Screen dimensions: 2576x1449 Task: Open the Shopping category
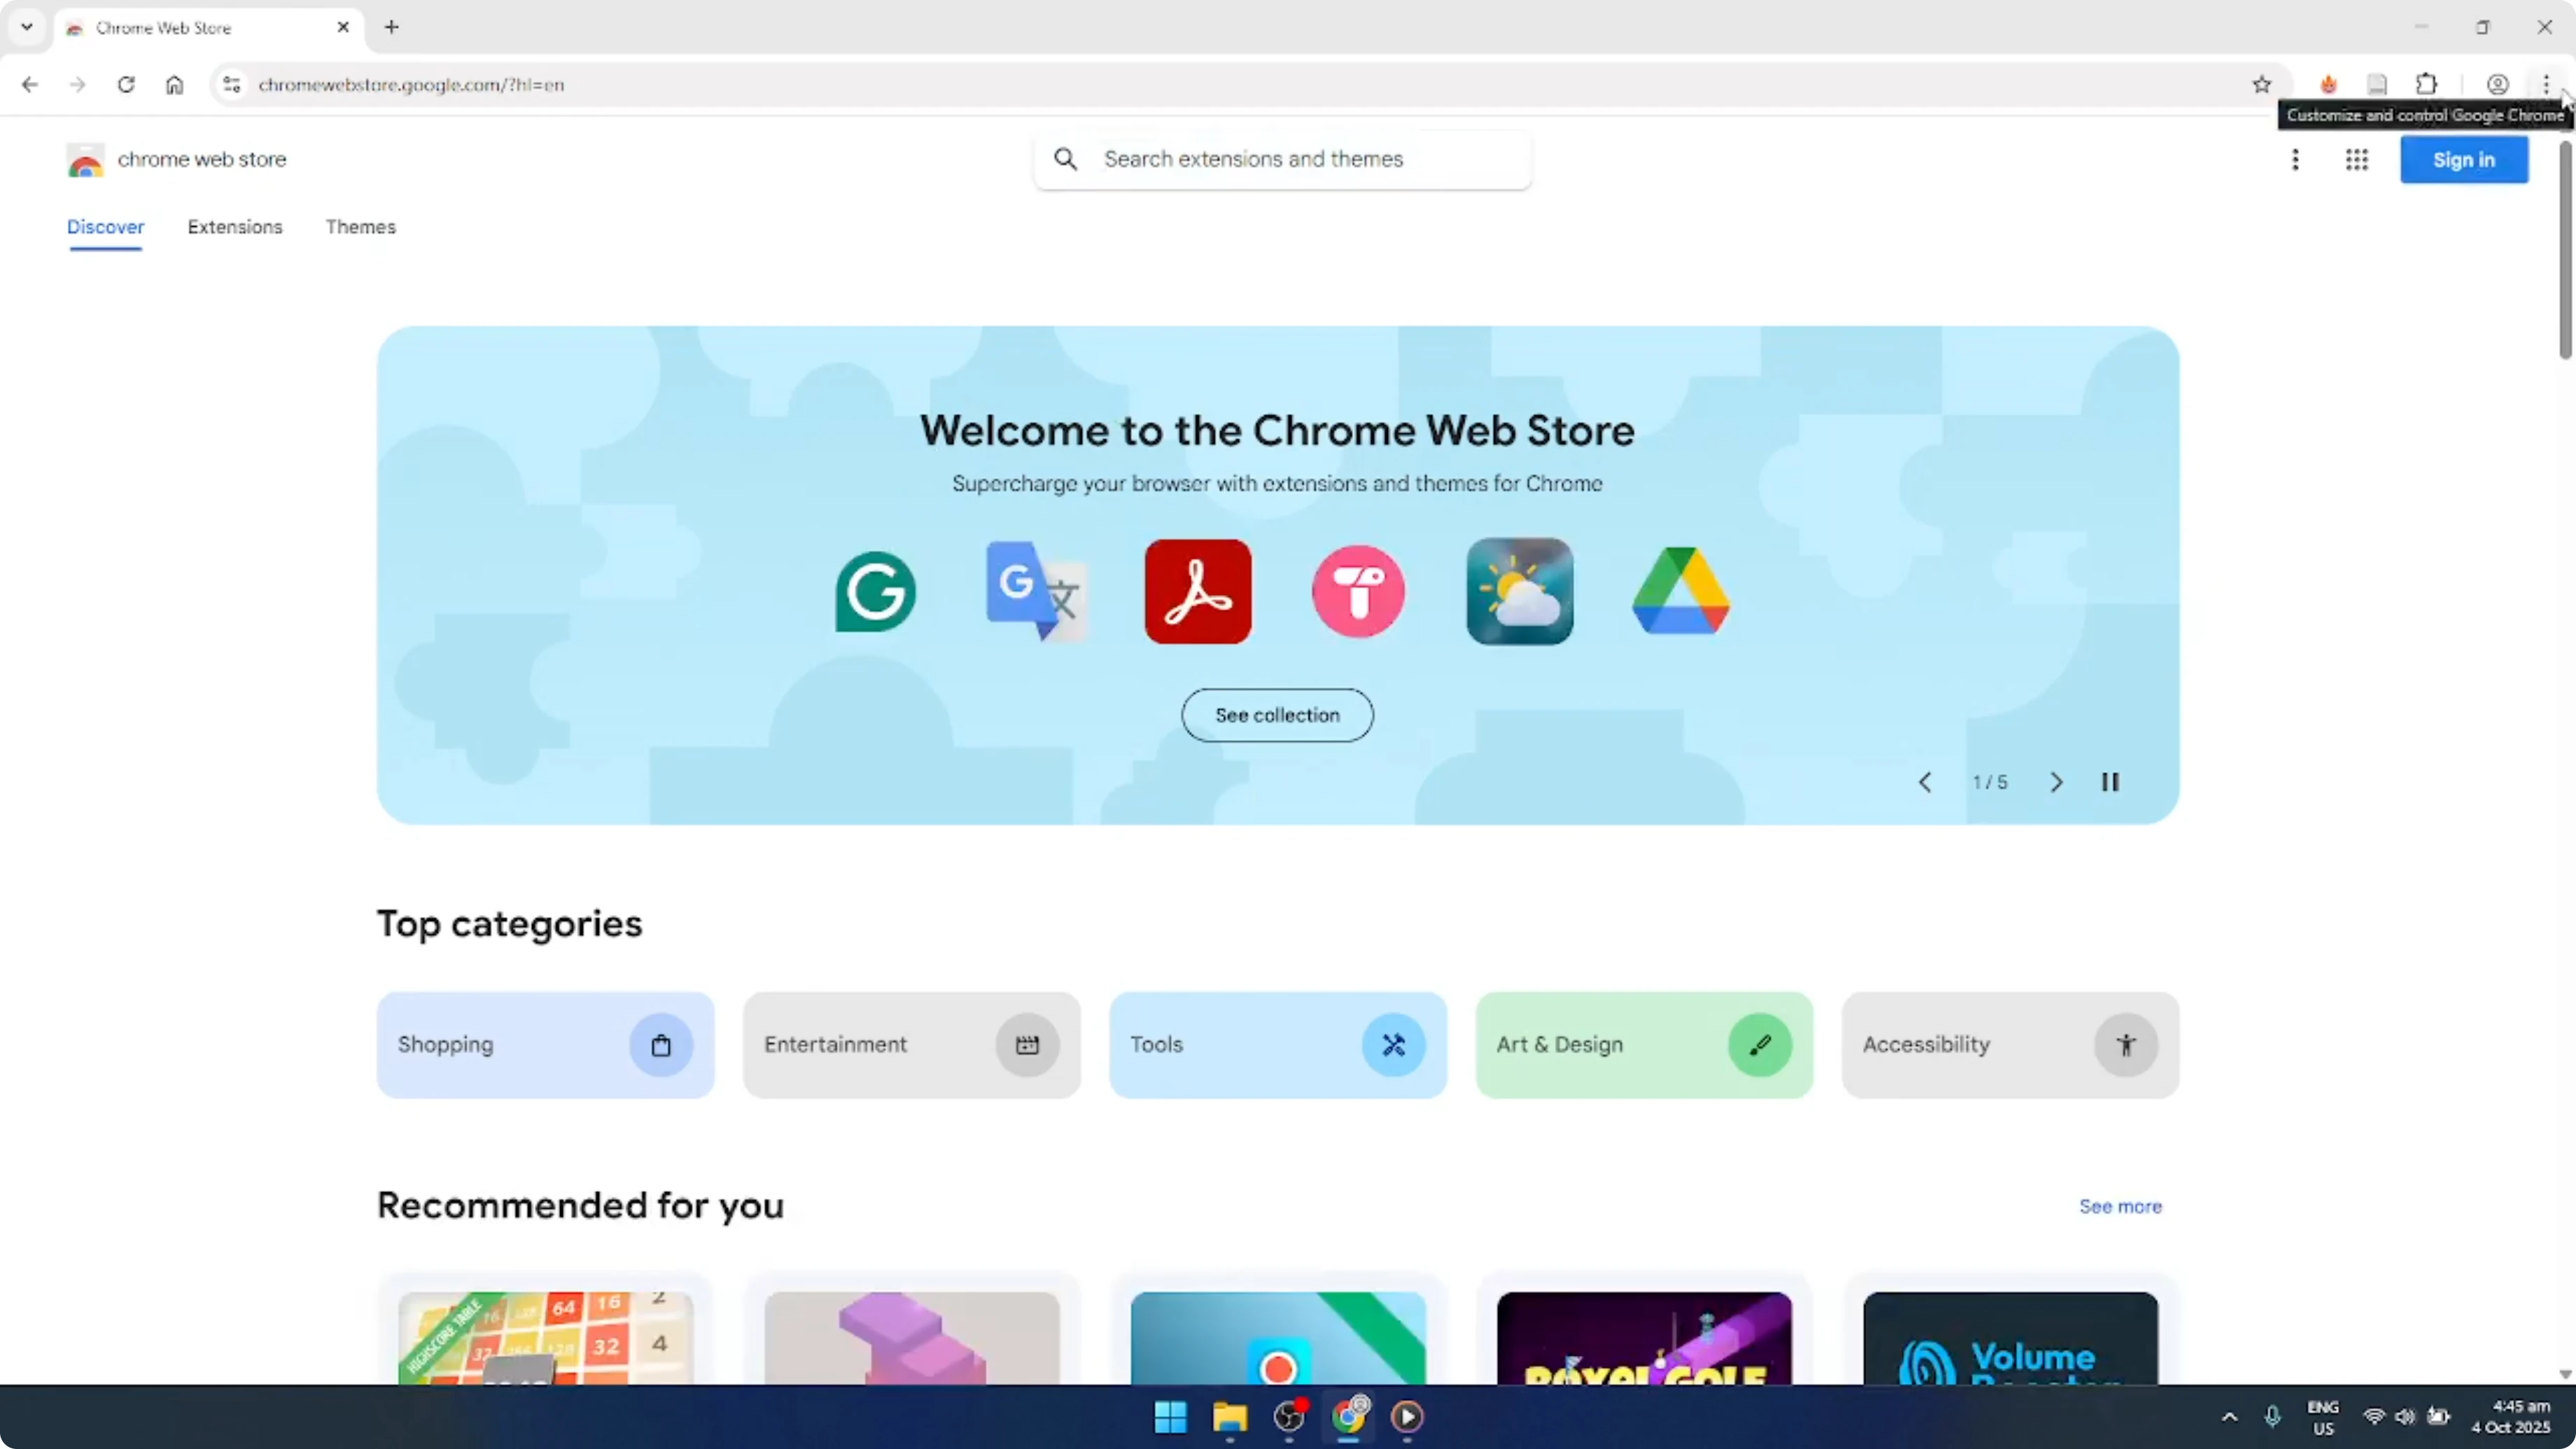tap(545, 1045)
